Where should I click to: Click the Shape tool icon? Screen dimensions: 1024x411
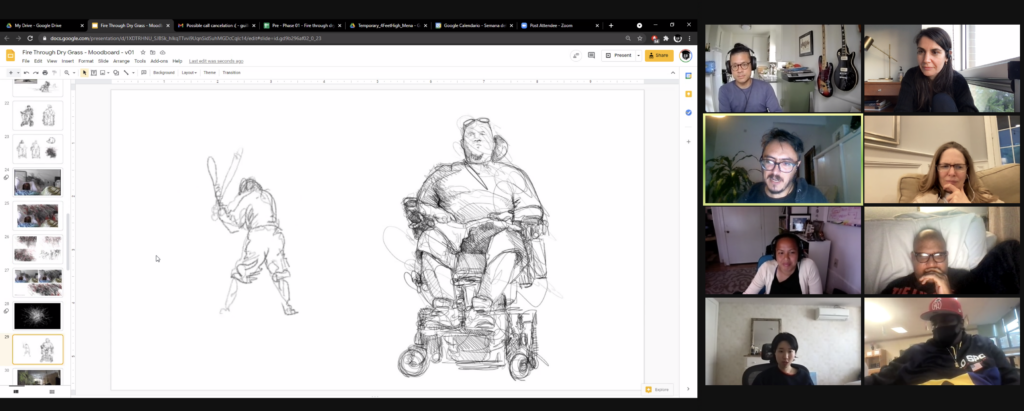114,73
